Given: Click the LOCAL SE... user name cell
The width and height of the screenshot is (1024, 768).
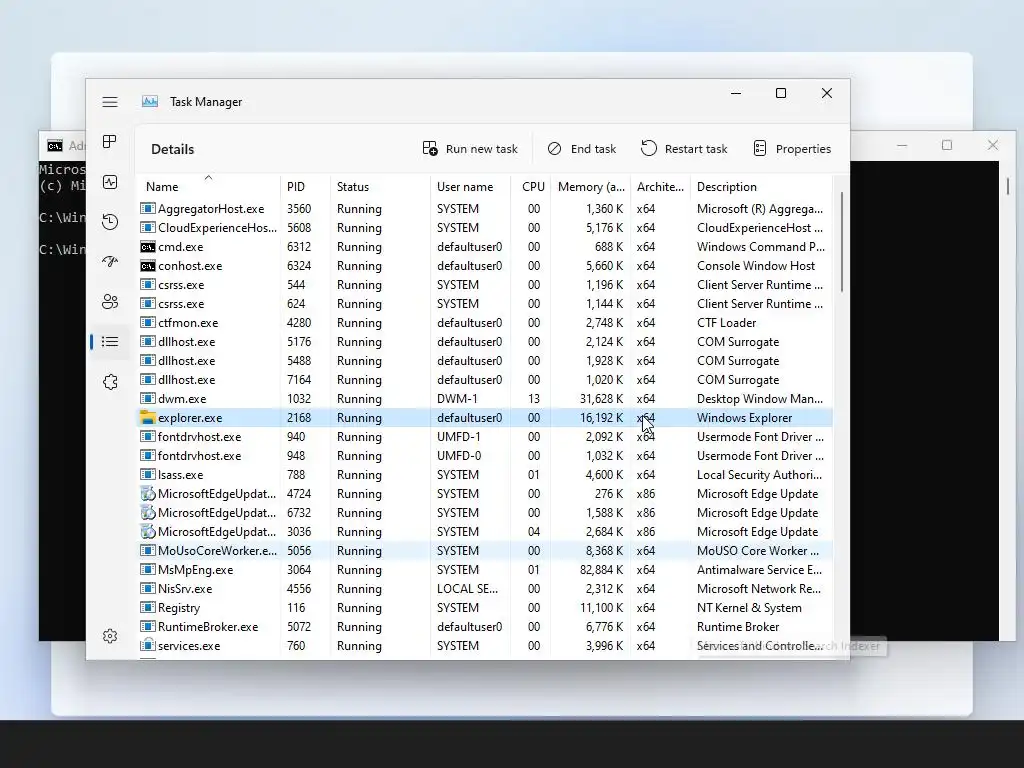Looking at the screenshot, I should point(467,588).
